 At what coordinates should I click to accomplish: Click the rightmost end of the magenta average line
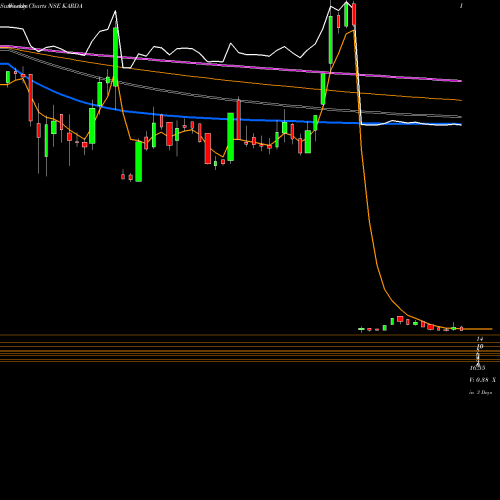[461, 81]
